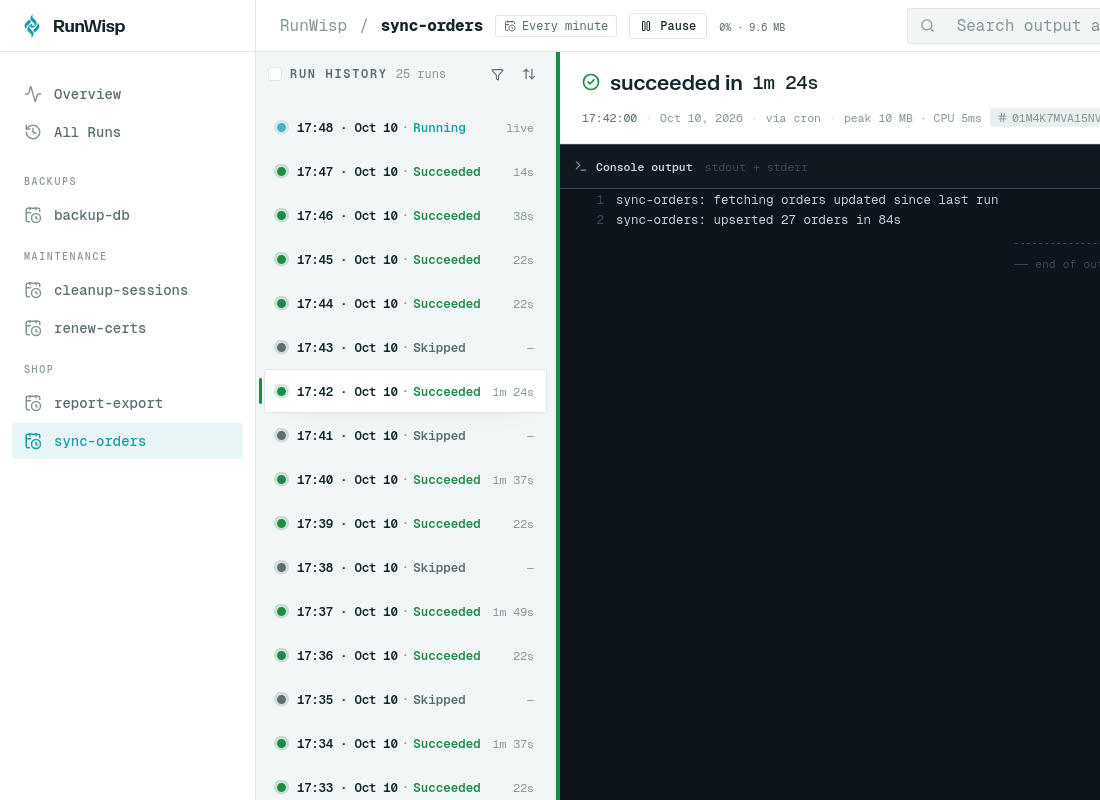Click the renew-certs calendar-clock icon
This screenshot has width=1100, height=800.
[33, 328]
